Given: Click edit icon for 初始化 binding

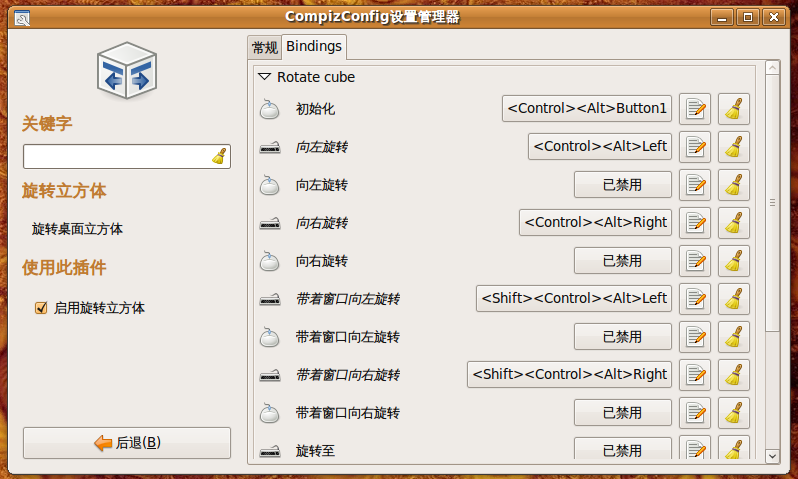Looking at the screenshot, I should click(695, 108).
